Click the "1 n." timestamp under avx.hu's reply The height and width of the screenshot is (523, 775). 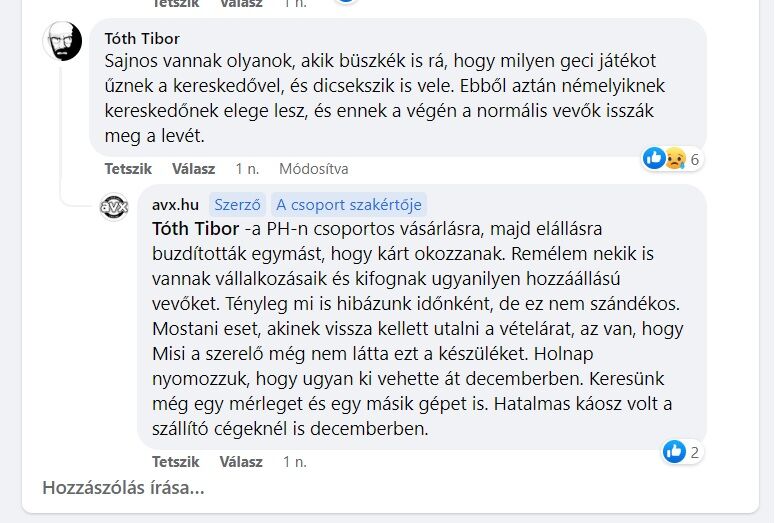pos(295,462)
